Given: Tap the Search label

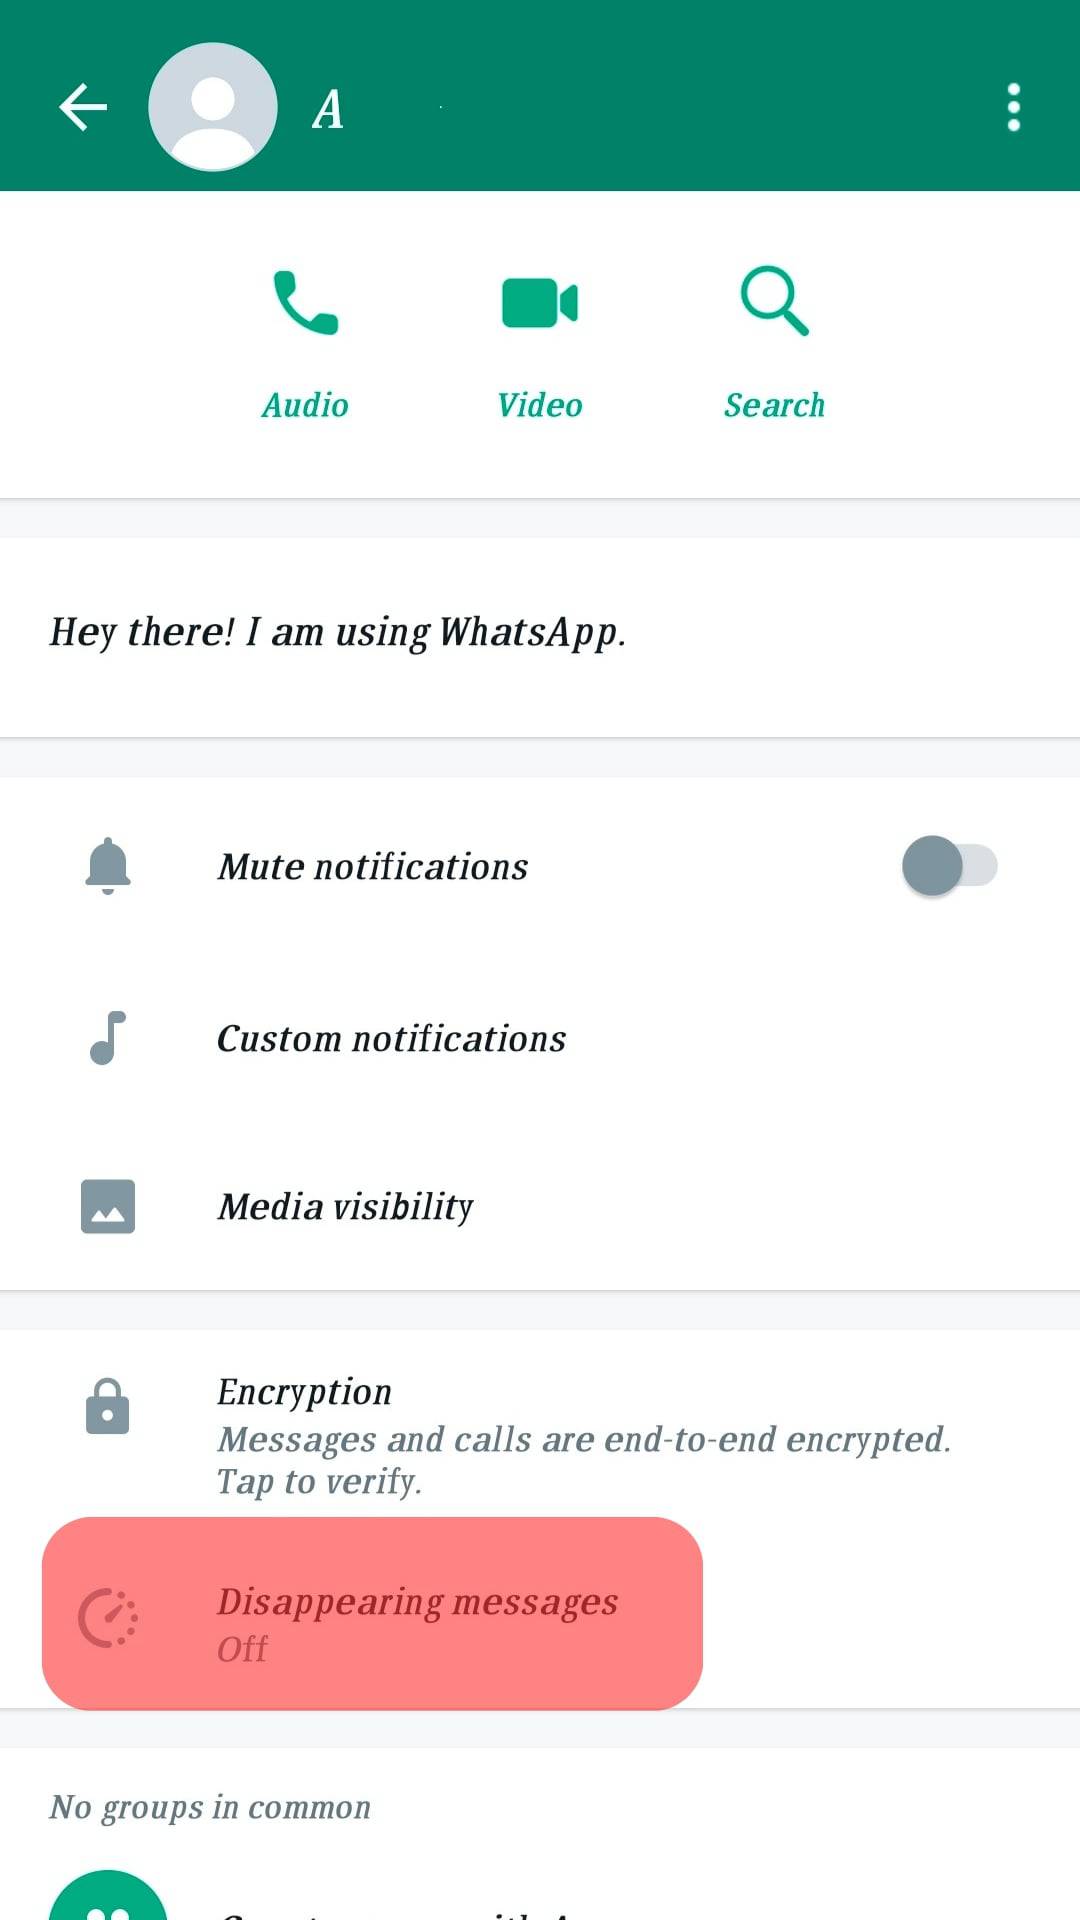Looking at the screenshot, I should [775, 405].
